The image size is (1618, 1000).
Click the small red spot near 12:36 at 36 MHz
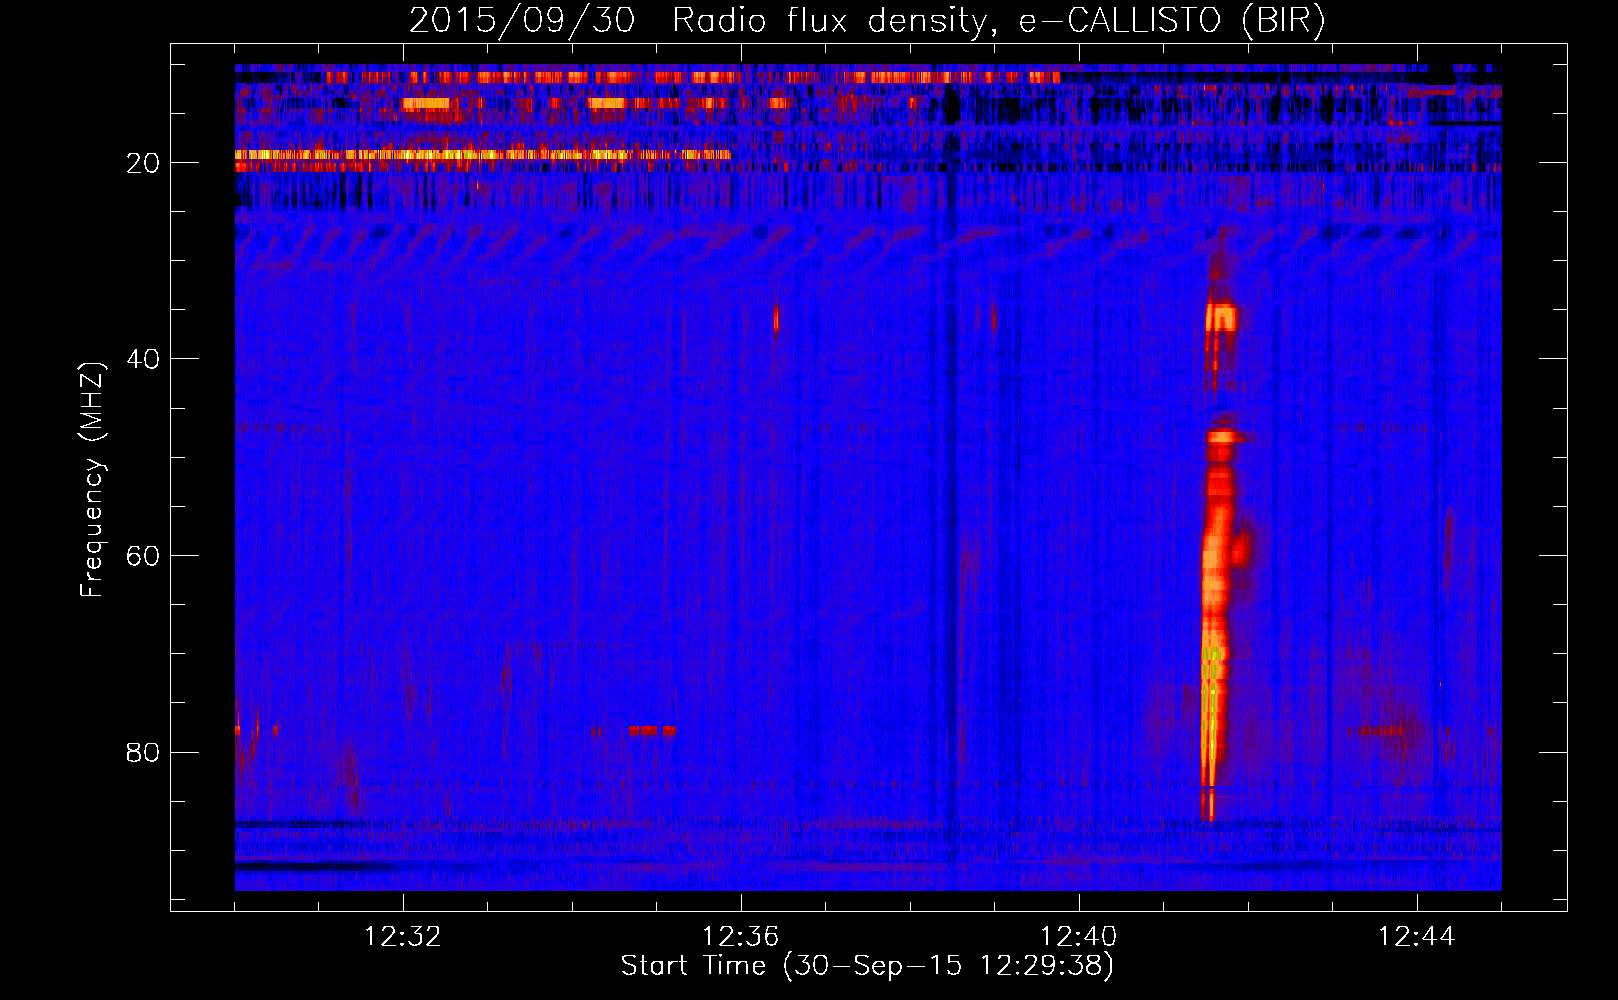click(x=776, y=320)
